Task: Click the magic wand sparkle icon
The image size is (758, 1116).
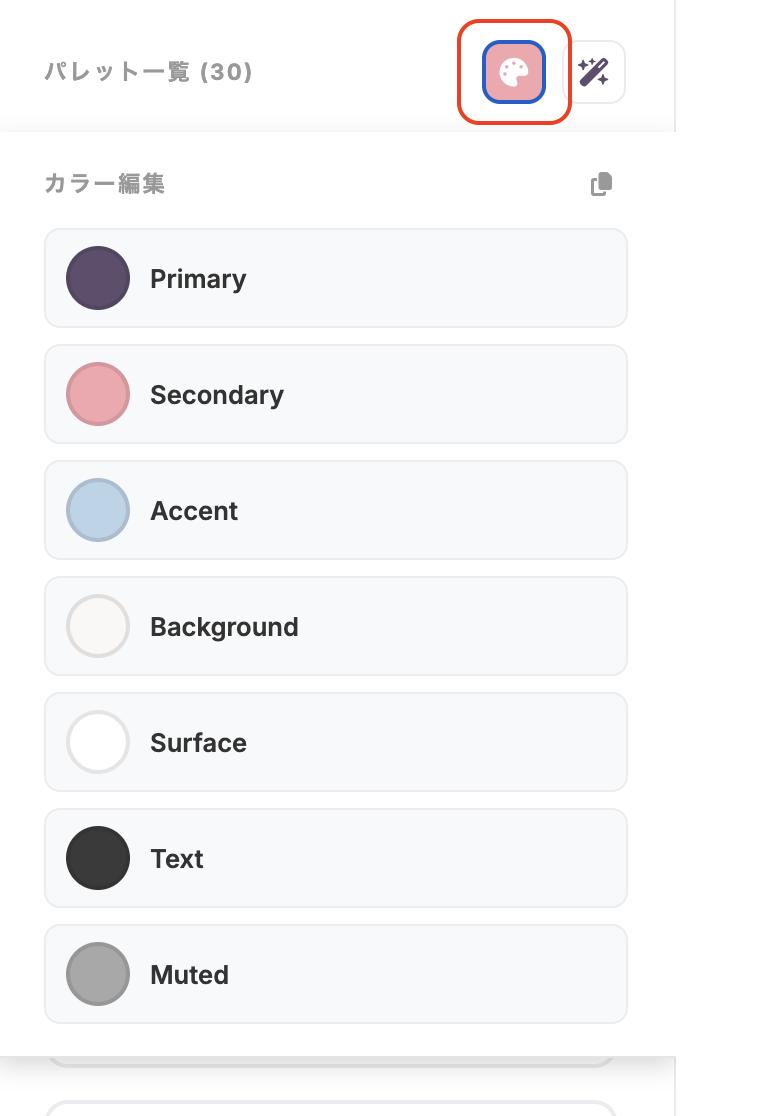Action: point(594,72)
